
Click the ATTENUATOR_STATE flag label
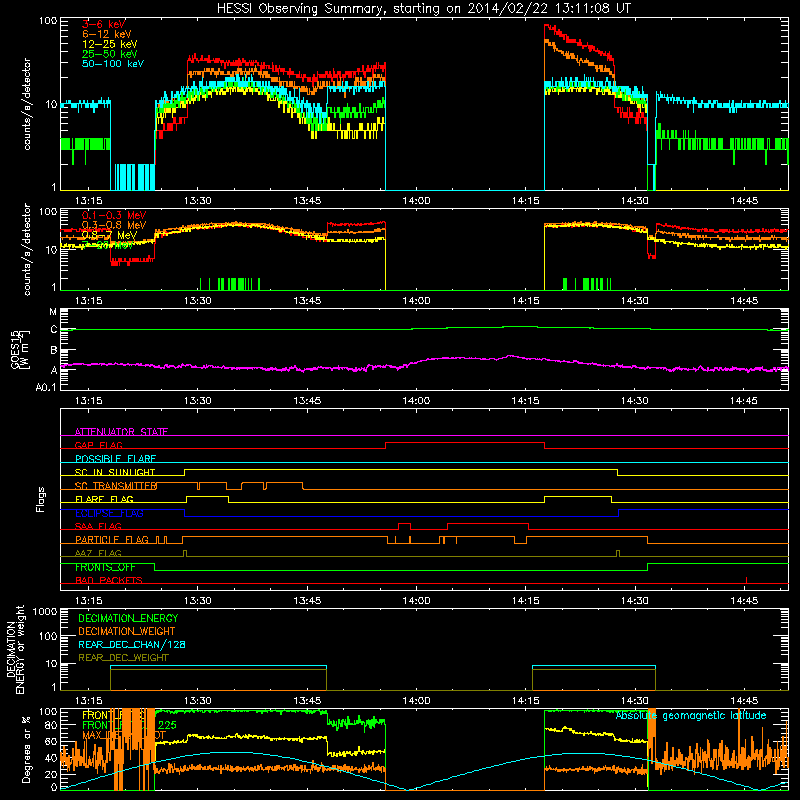click(121, 432)
